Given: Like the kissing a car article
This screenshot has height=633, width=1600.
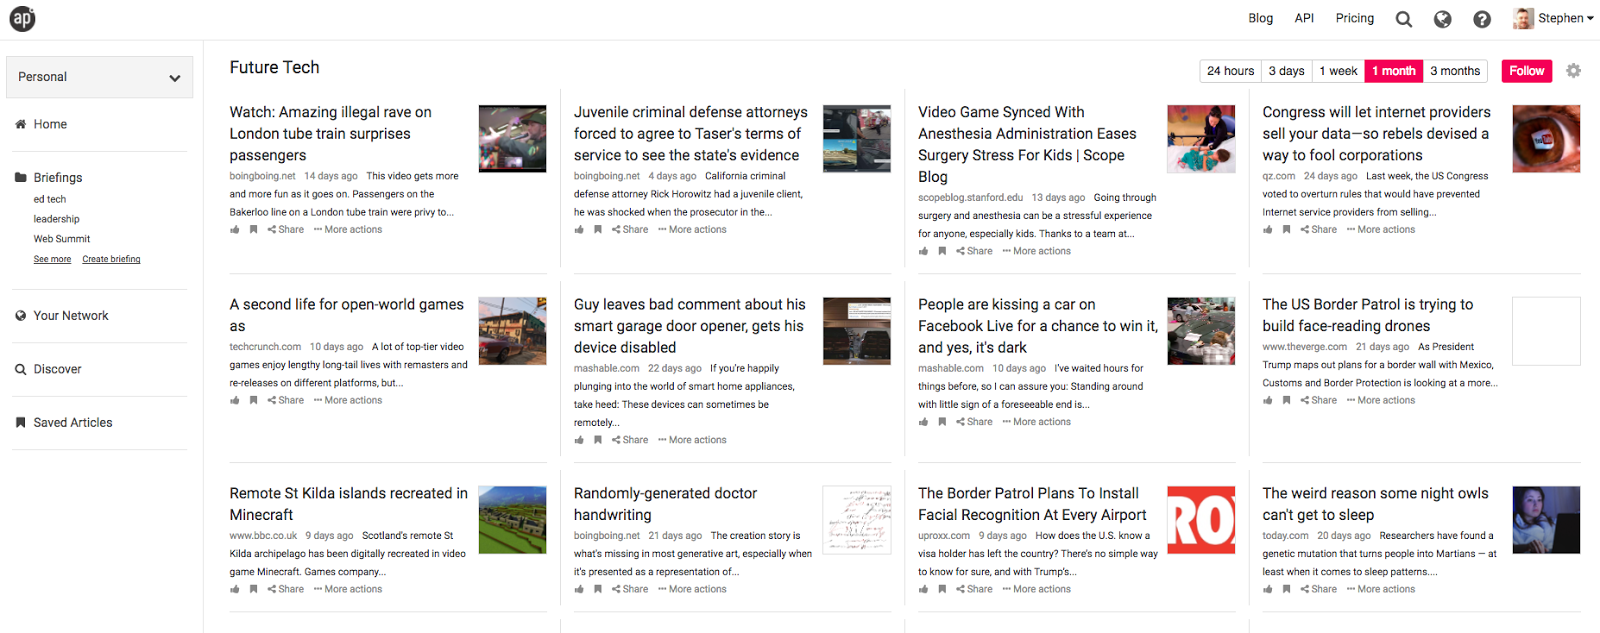Looking at the screenshot, I should tap(923, 422).
